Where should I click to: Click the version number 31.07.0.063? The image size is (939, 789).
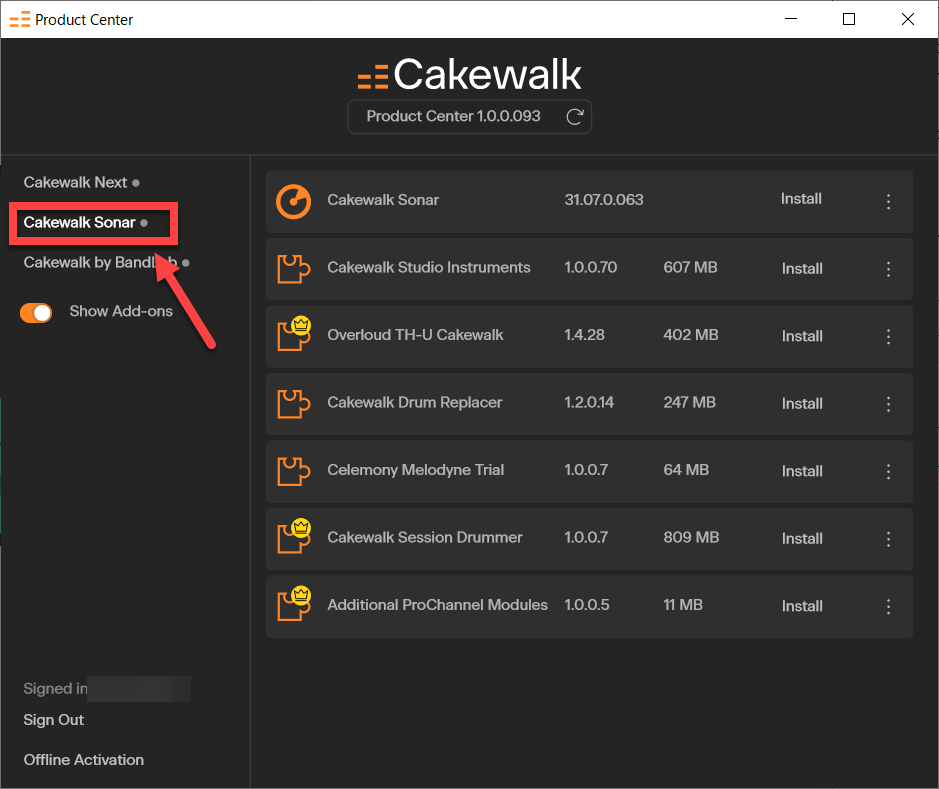click(604, 200)
